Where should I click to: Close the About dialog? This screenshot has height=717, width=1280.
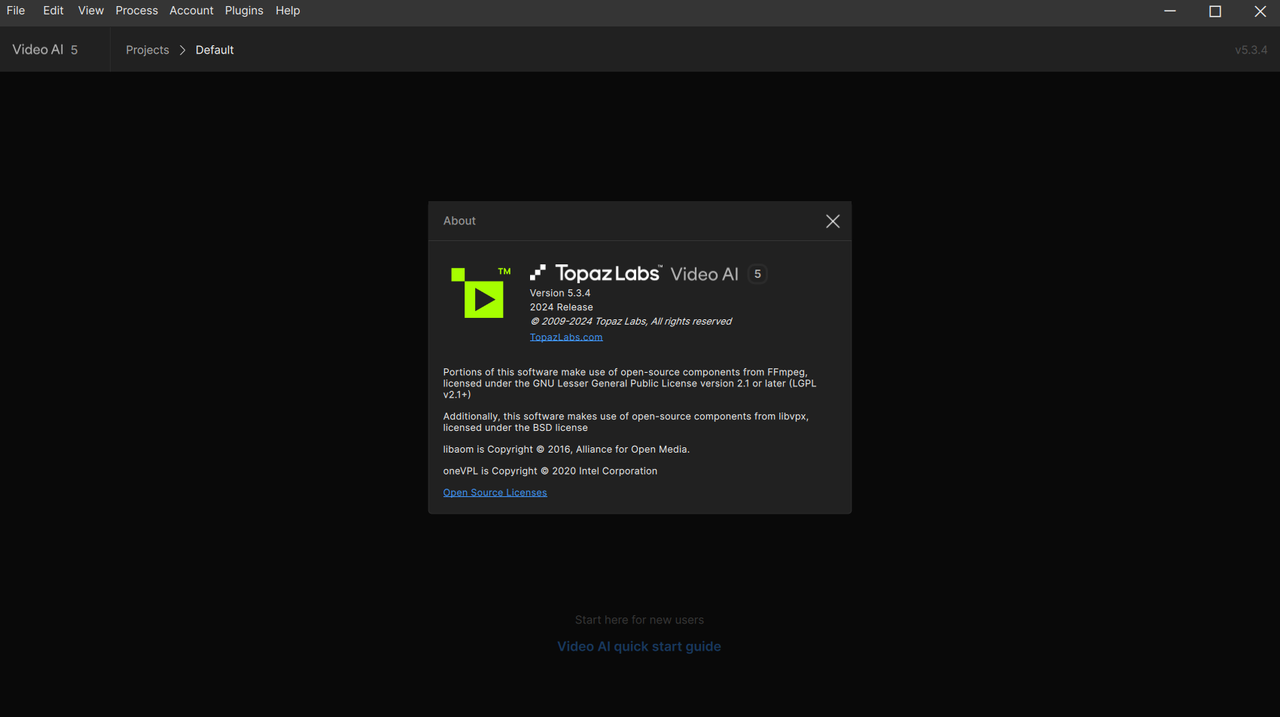coord(832,221)
